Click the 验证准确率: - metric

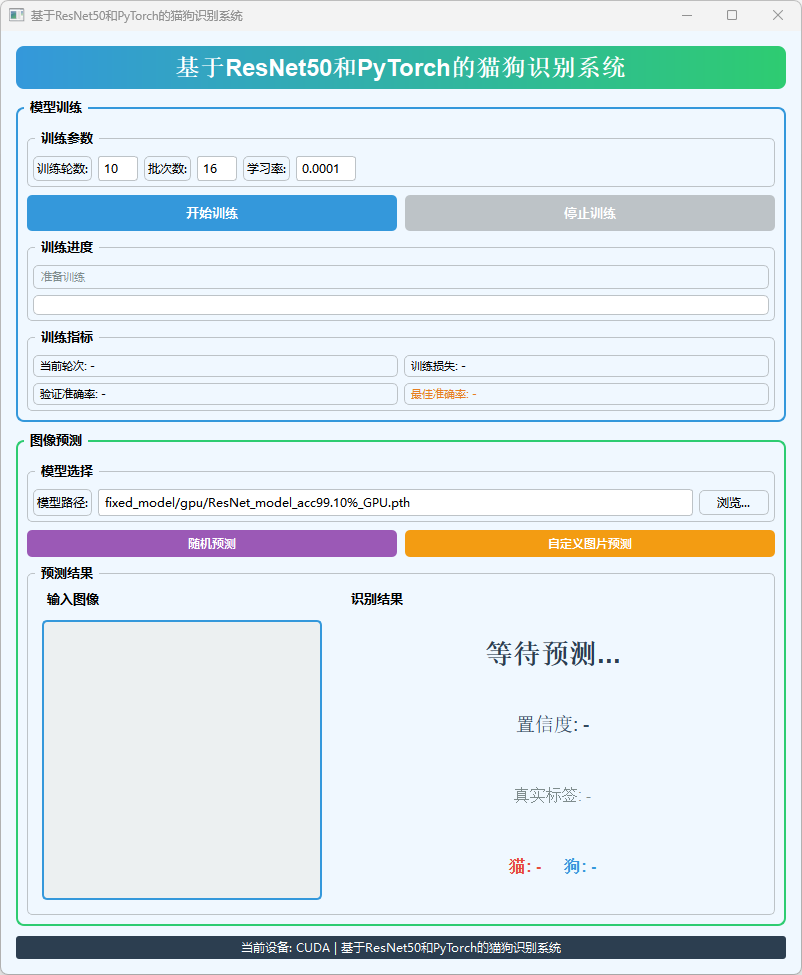click(215, 394)
